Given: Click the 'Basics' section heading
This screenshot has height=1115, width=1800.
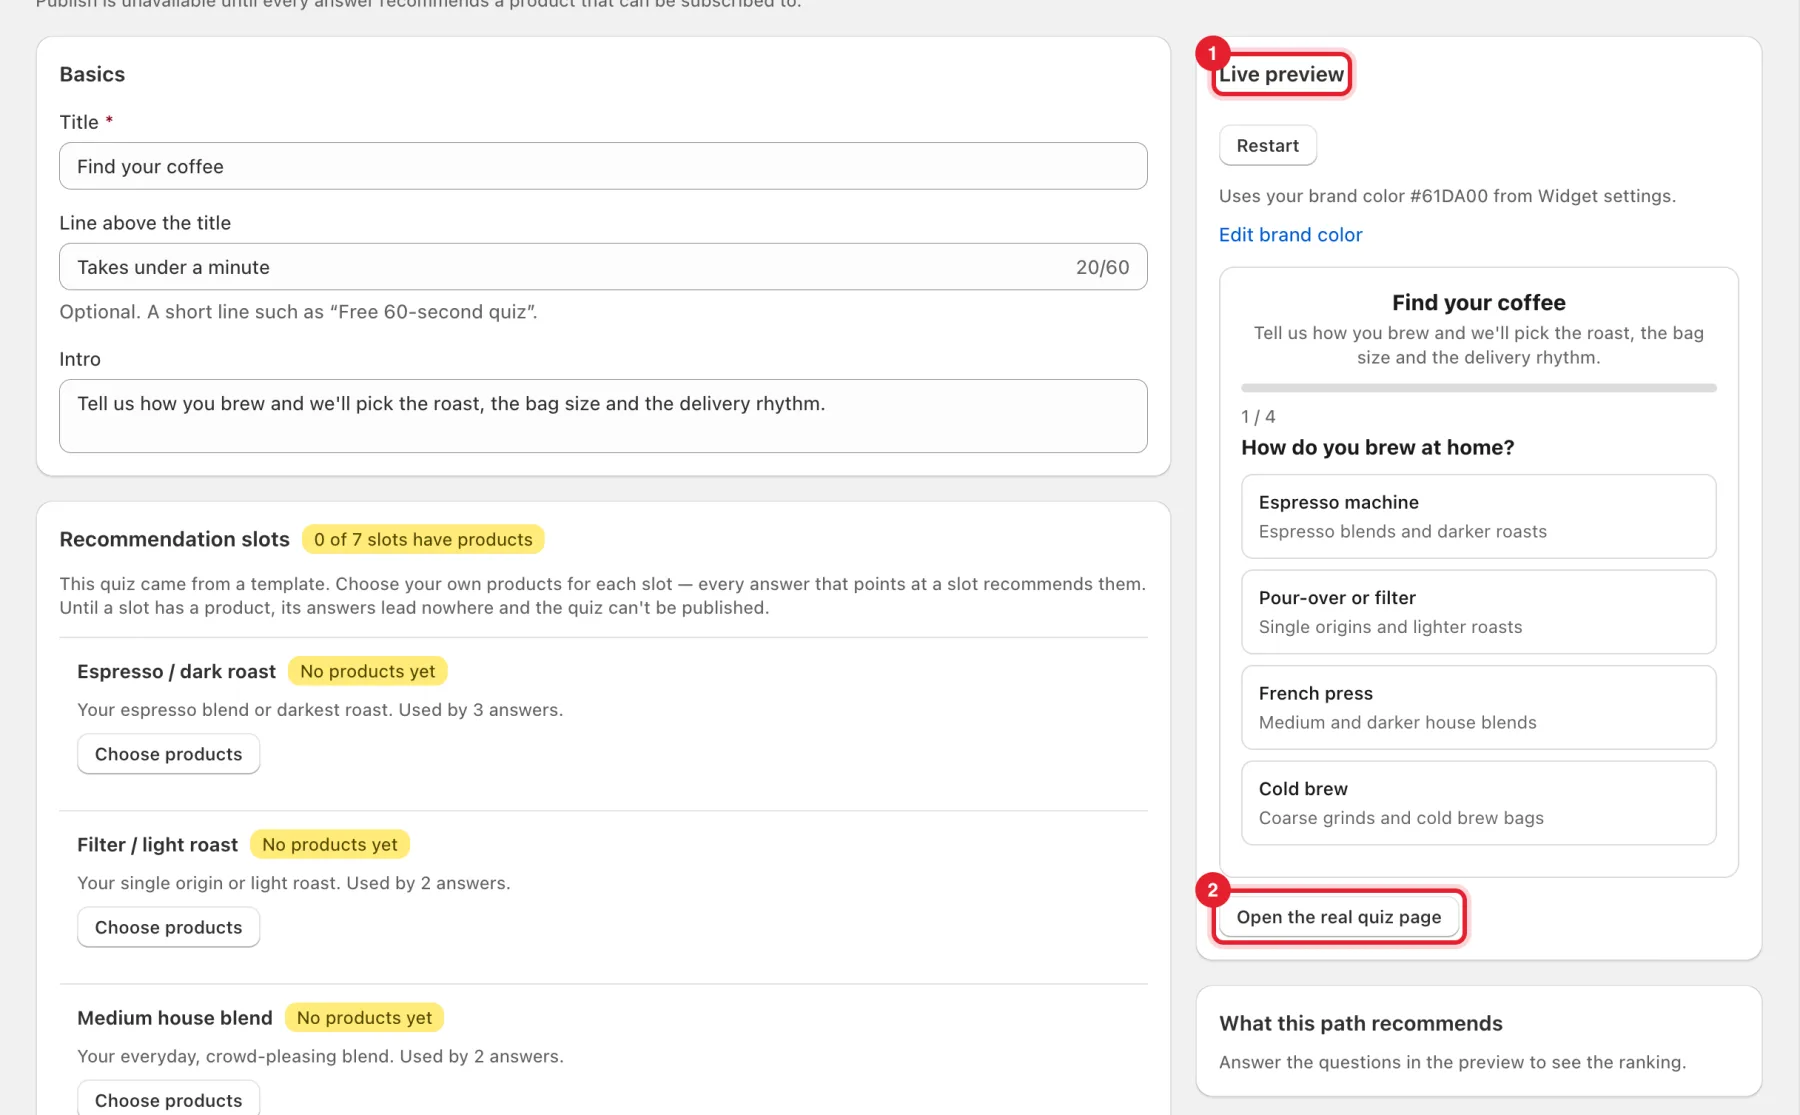Looking at the screenshot, I should pos(92,74).
